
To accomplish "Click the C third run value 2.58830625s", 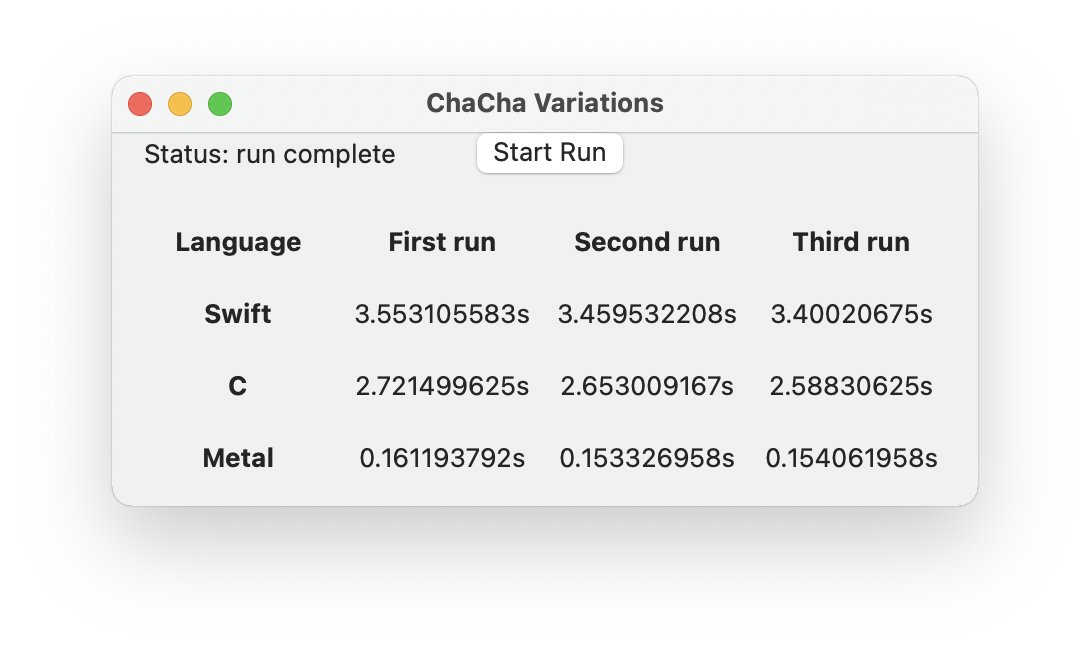I will pos(851,386).
